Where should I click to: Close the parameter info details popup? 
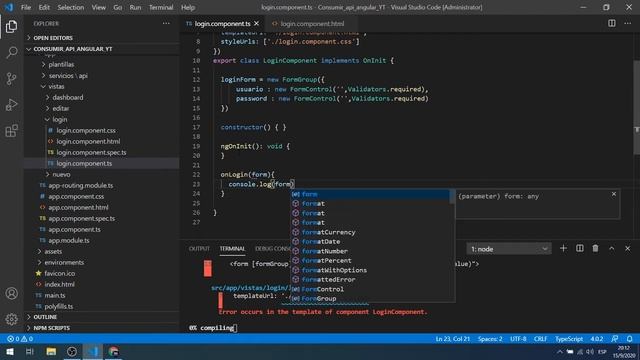613,194
